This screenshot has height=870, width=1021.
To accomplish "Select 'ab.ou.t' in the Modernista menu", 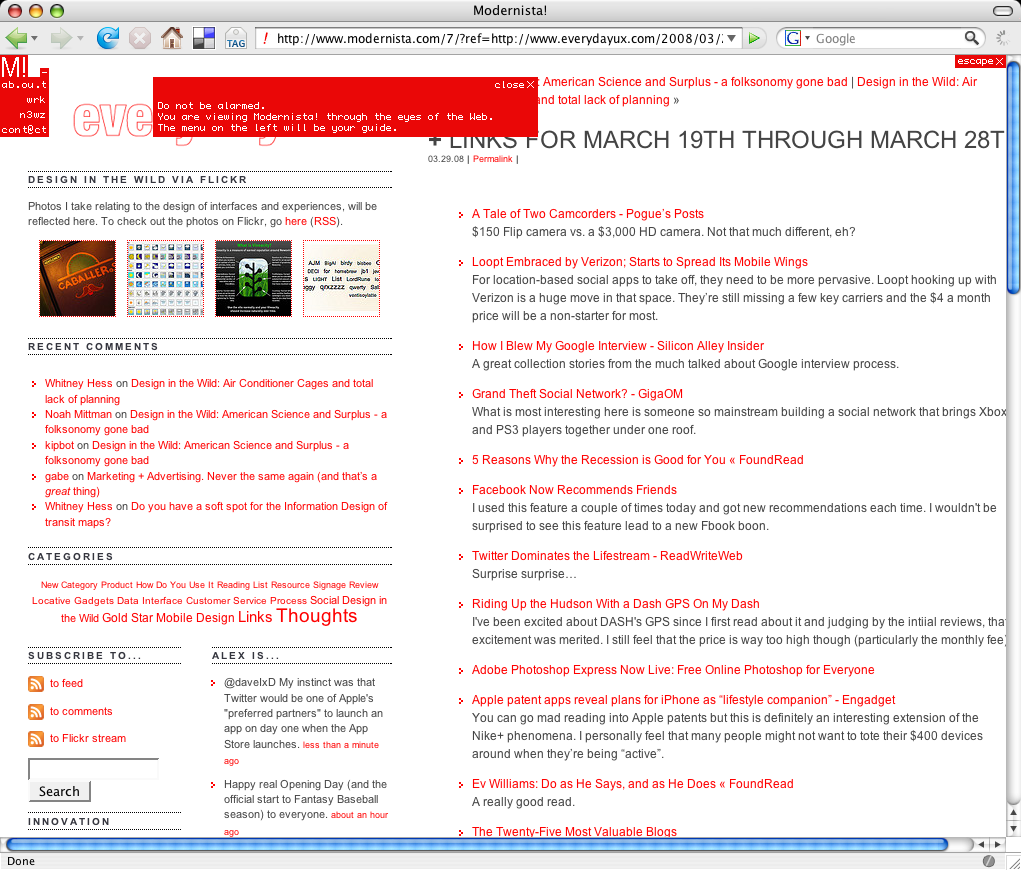I will point(24,85).
